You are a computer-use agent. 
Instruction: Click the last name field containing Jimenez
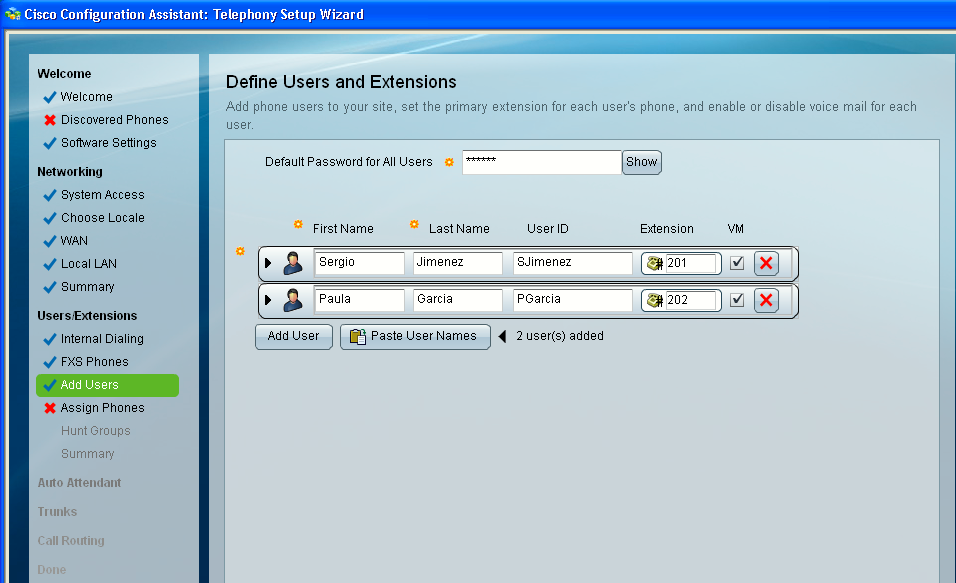[x=458, y=263]
